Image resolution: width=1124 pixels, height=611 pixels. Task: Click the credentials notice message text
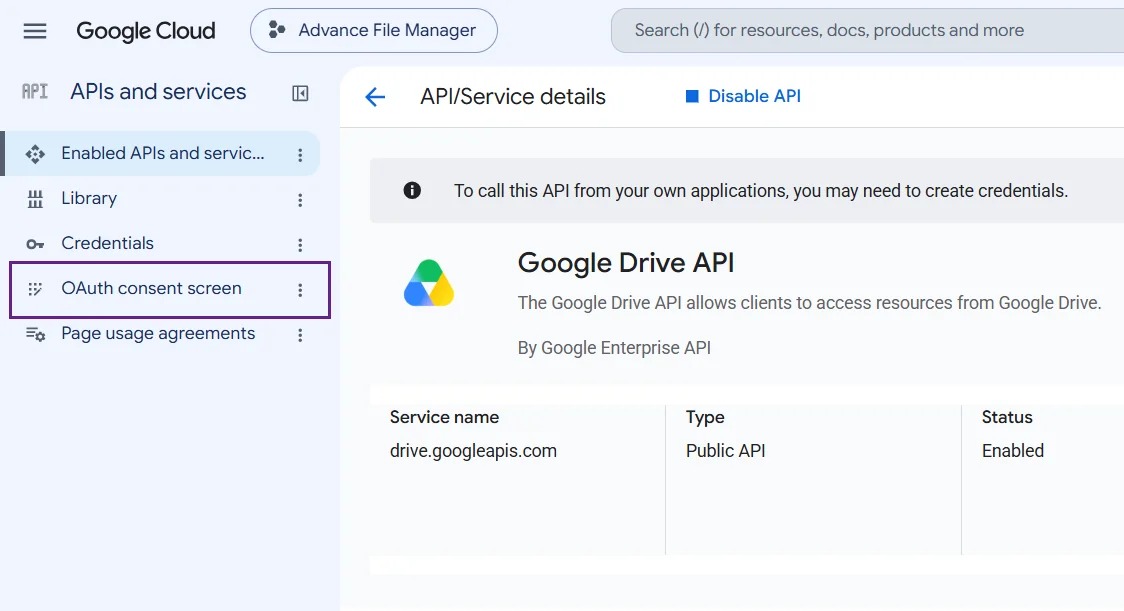[x=761, y=191]
